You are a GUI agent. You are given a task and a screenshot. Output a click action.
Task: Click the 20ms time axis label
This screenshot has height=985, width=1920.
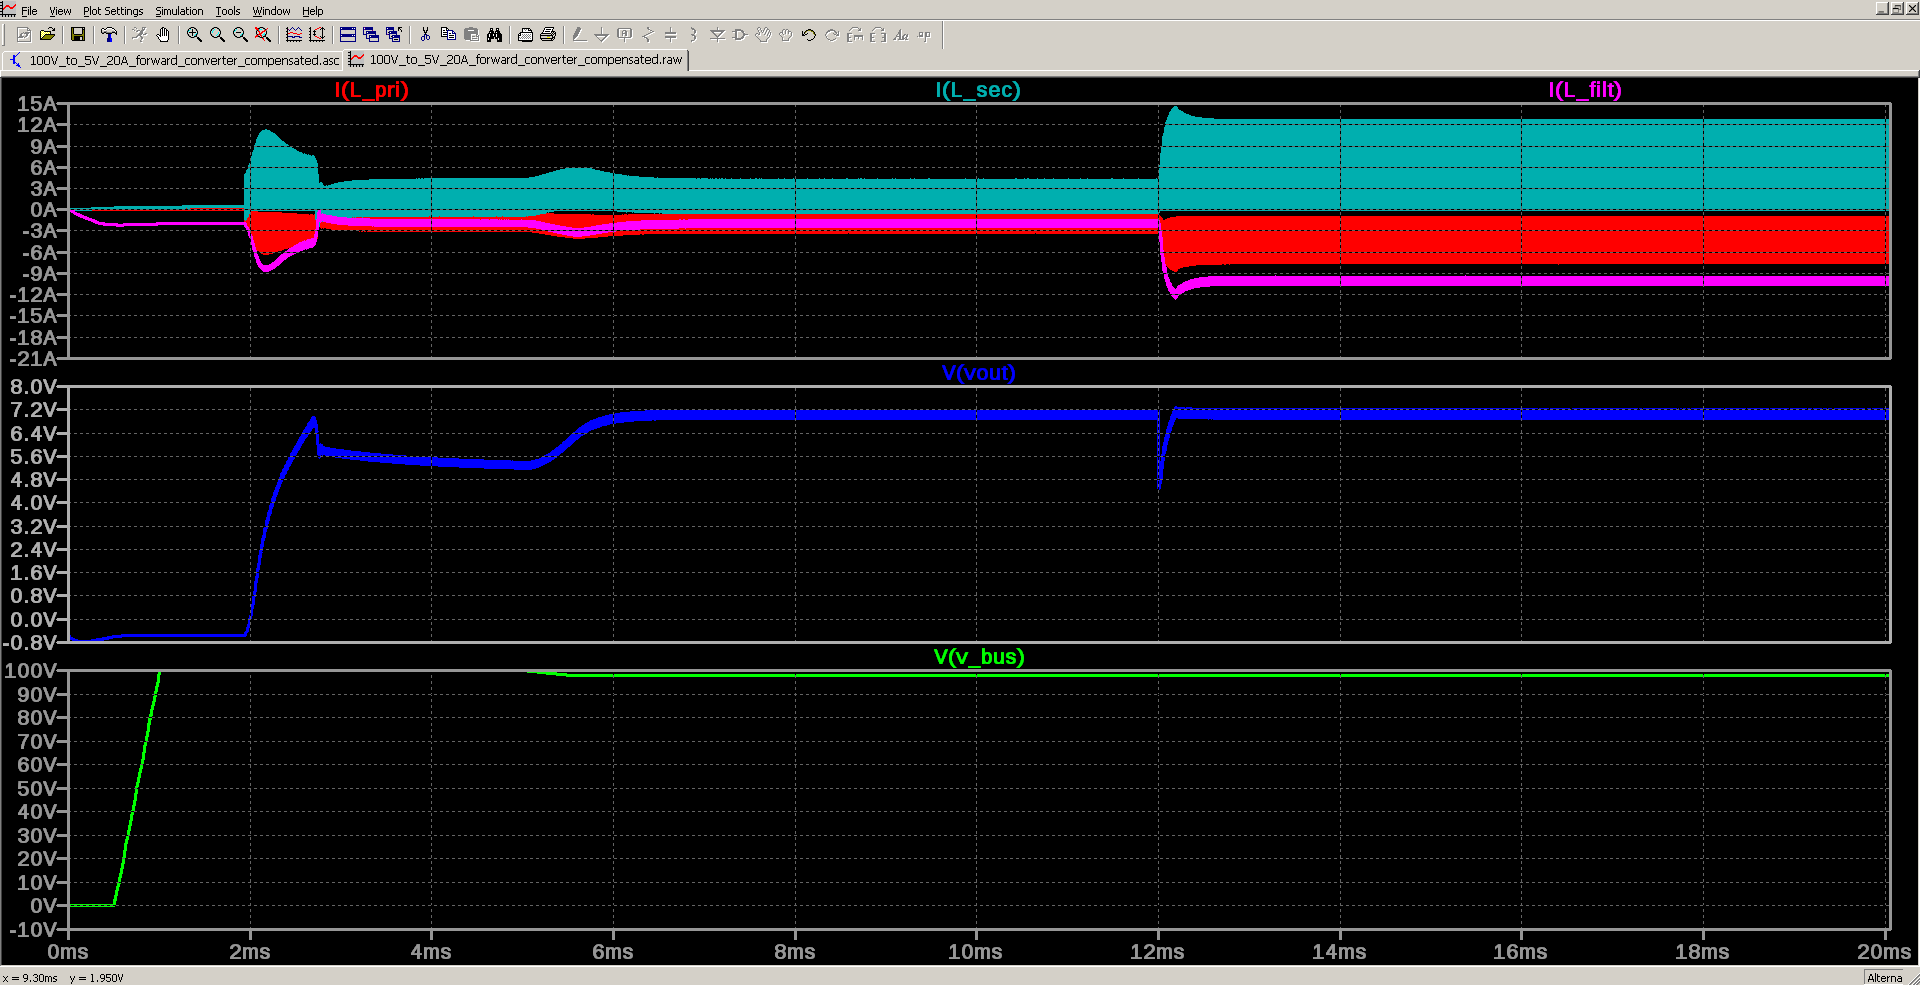1884,952
